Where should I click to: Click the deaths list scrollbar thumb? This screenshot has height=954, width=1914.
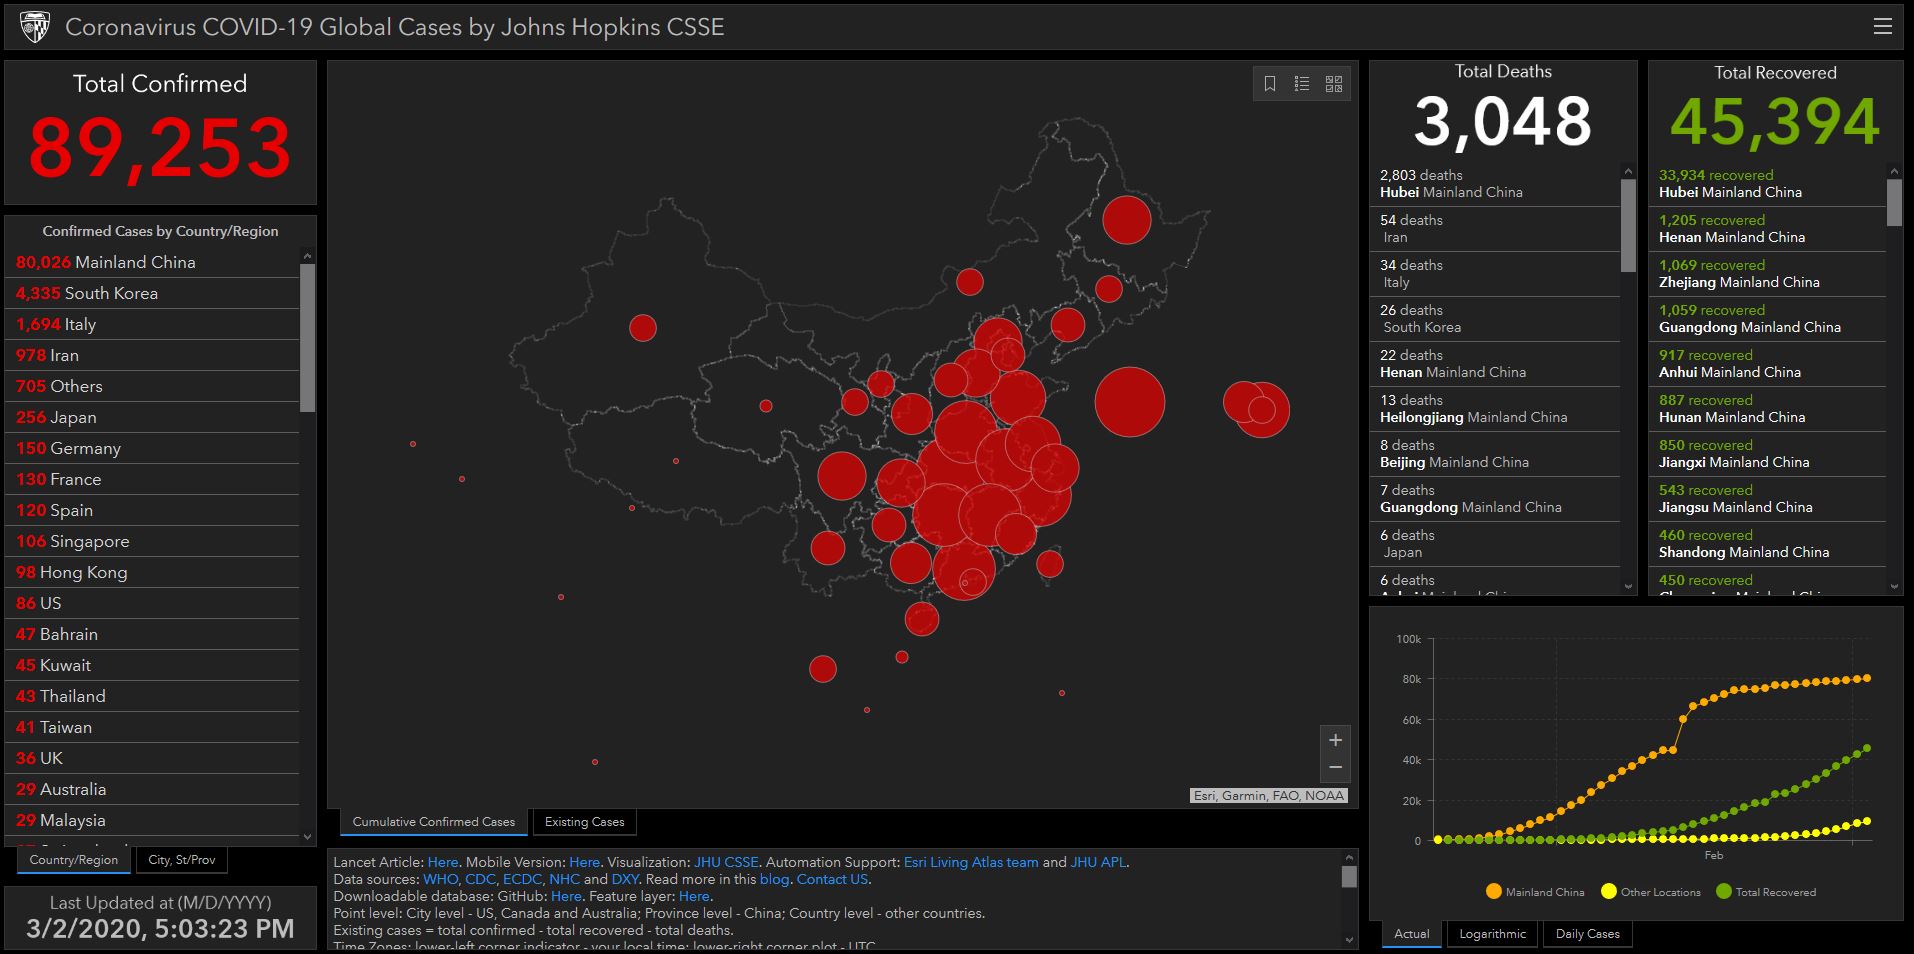1628,226
